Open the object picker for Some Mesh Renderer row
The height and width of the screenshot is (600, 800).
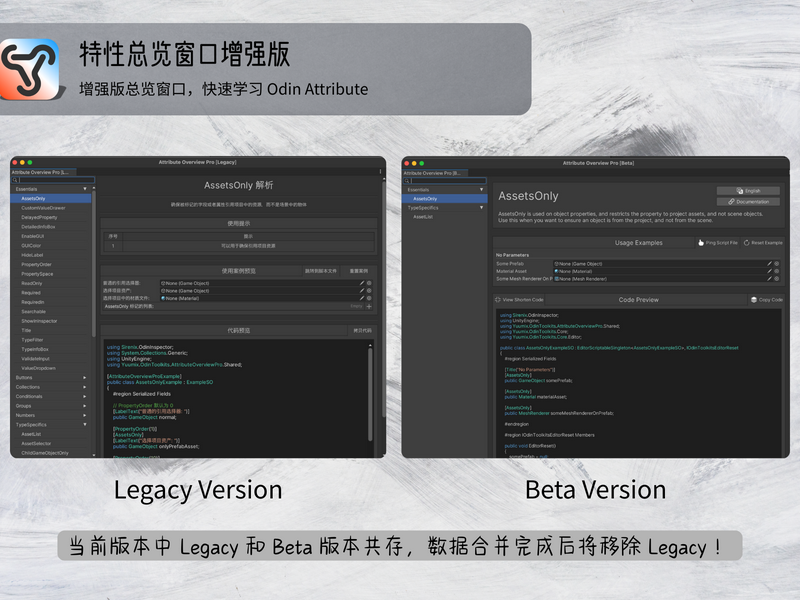[x=777, y=279]
